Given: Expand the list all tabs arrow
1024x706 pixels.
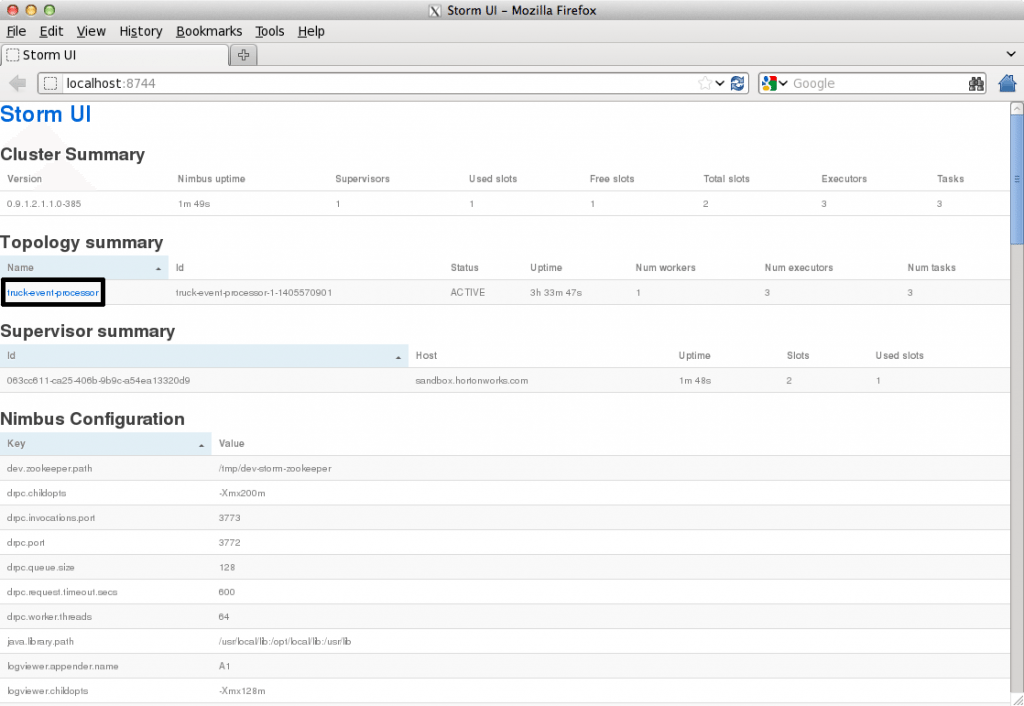Looking at the screenshot, I should [x=1010, y=54].
